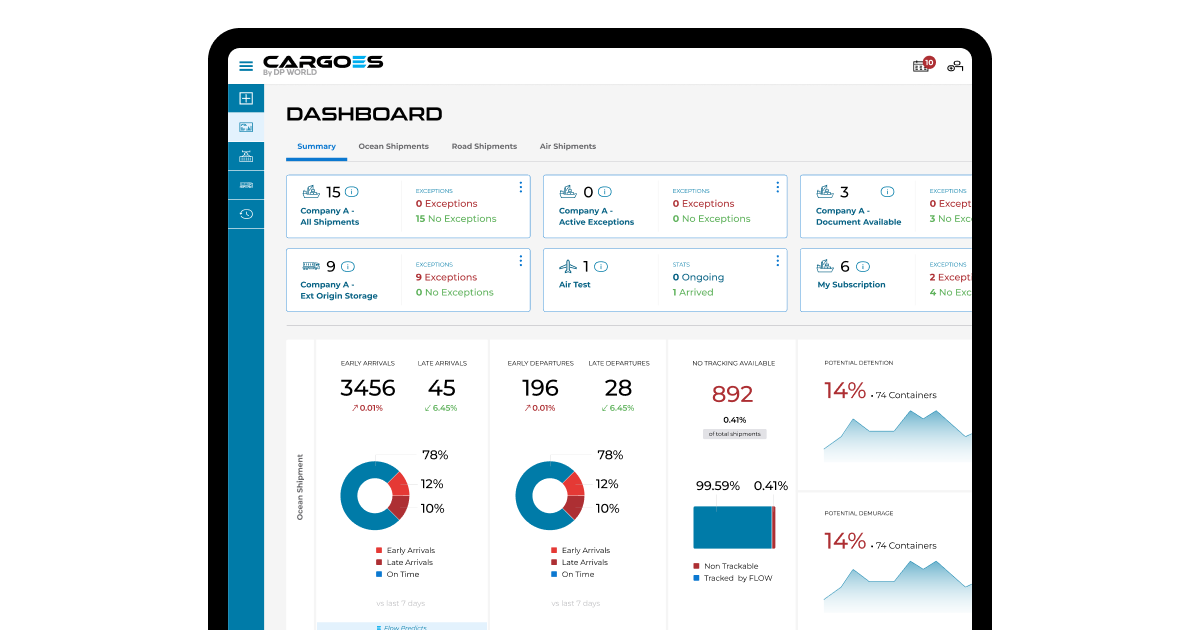Click the 'of total shipments' label
1200x630 pixels.
click(x=734, y=434)
